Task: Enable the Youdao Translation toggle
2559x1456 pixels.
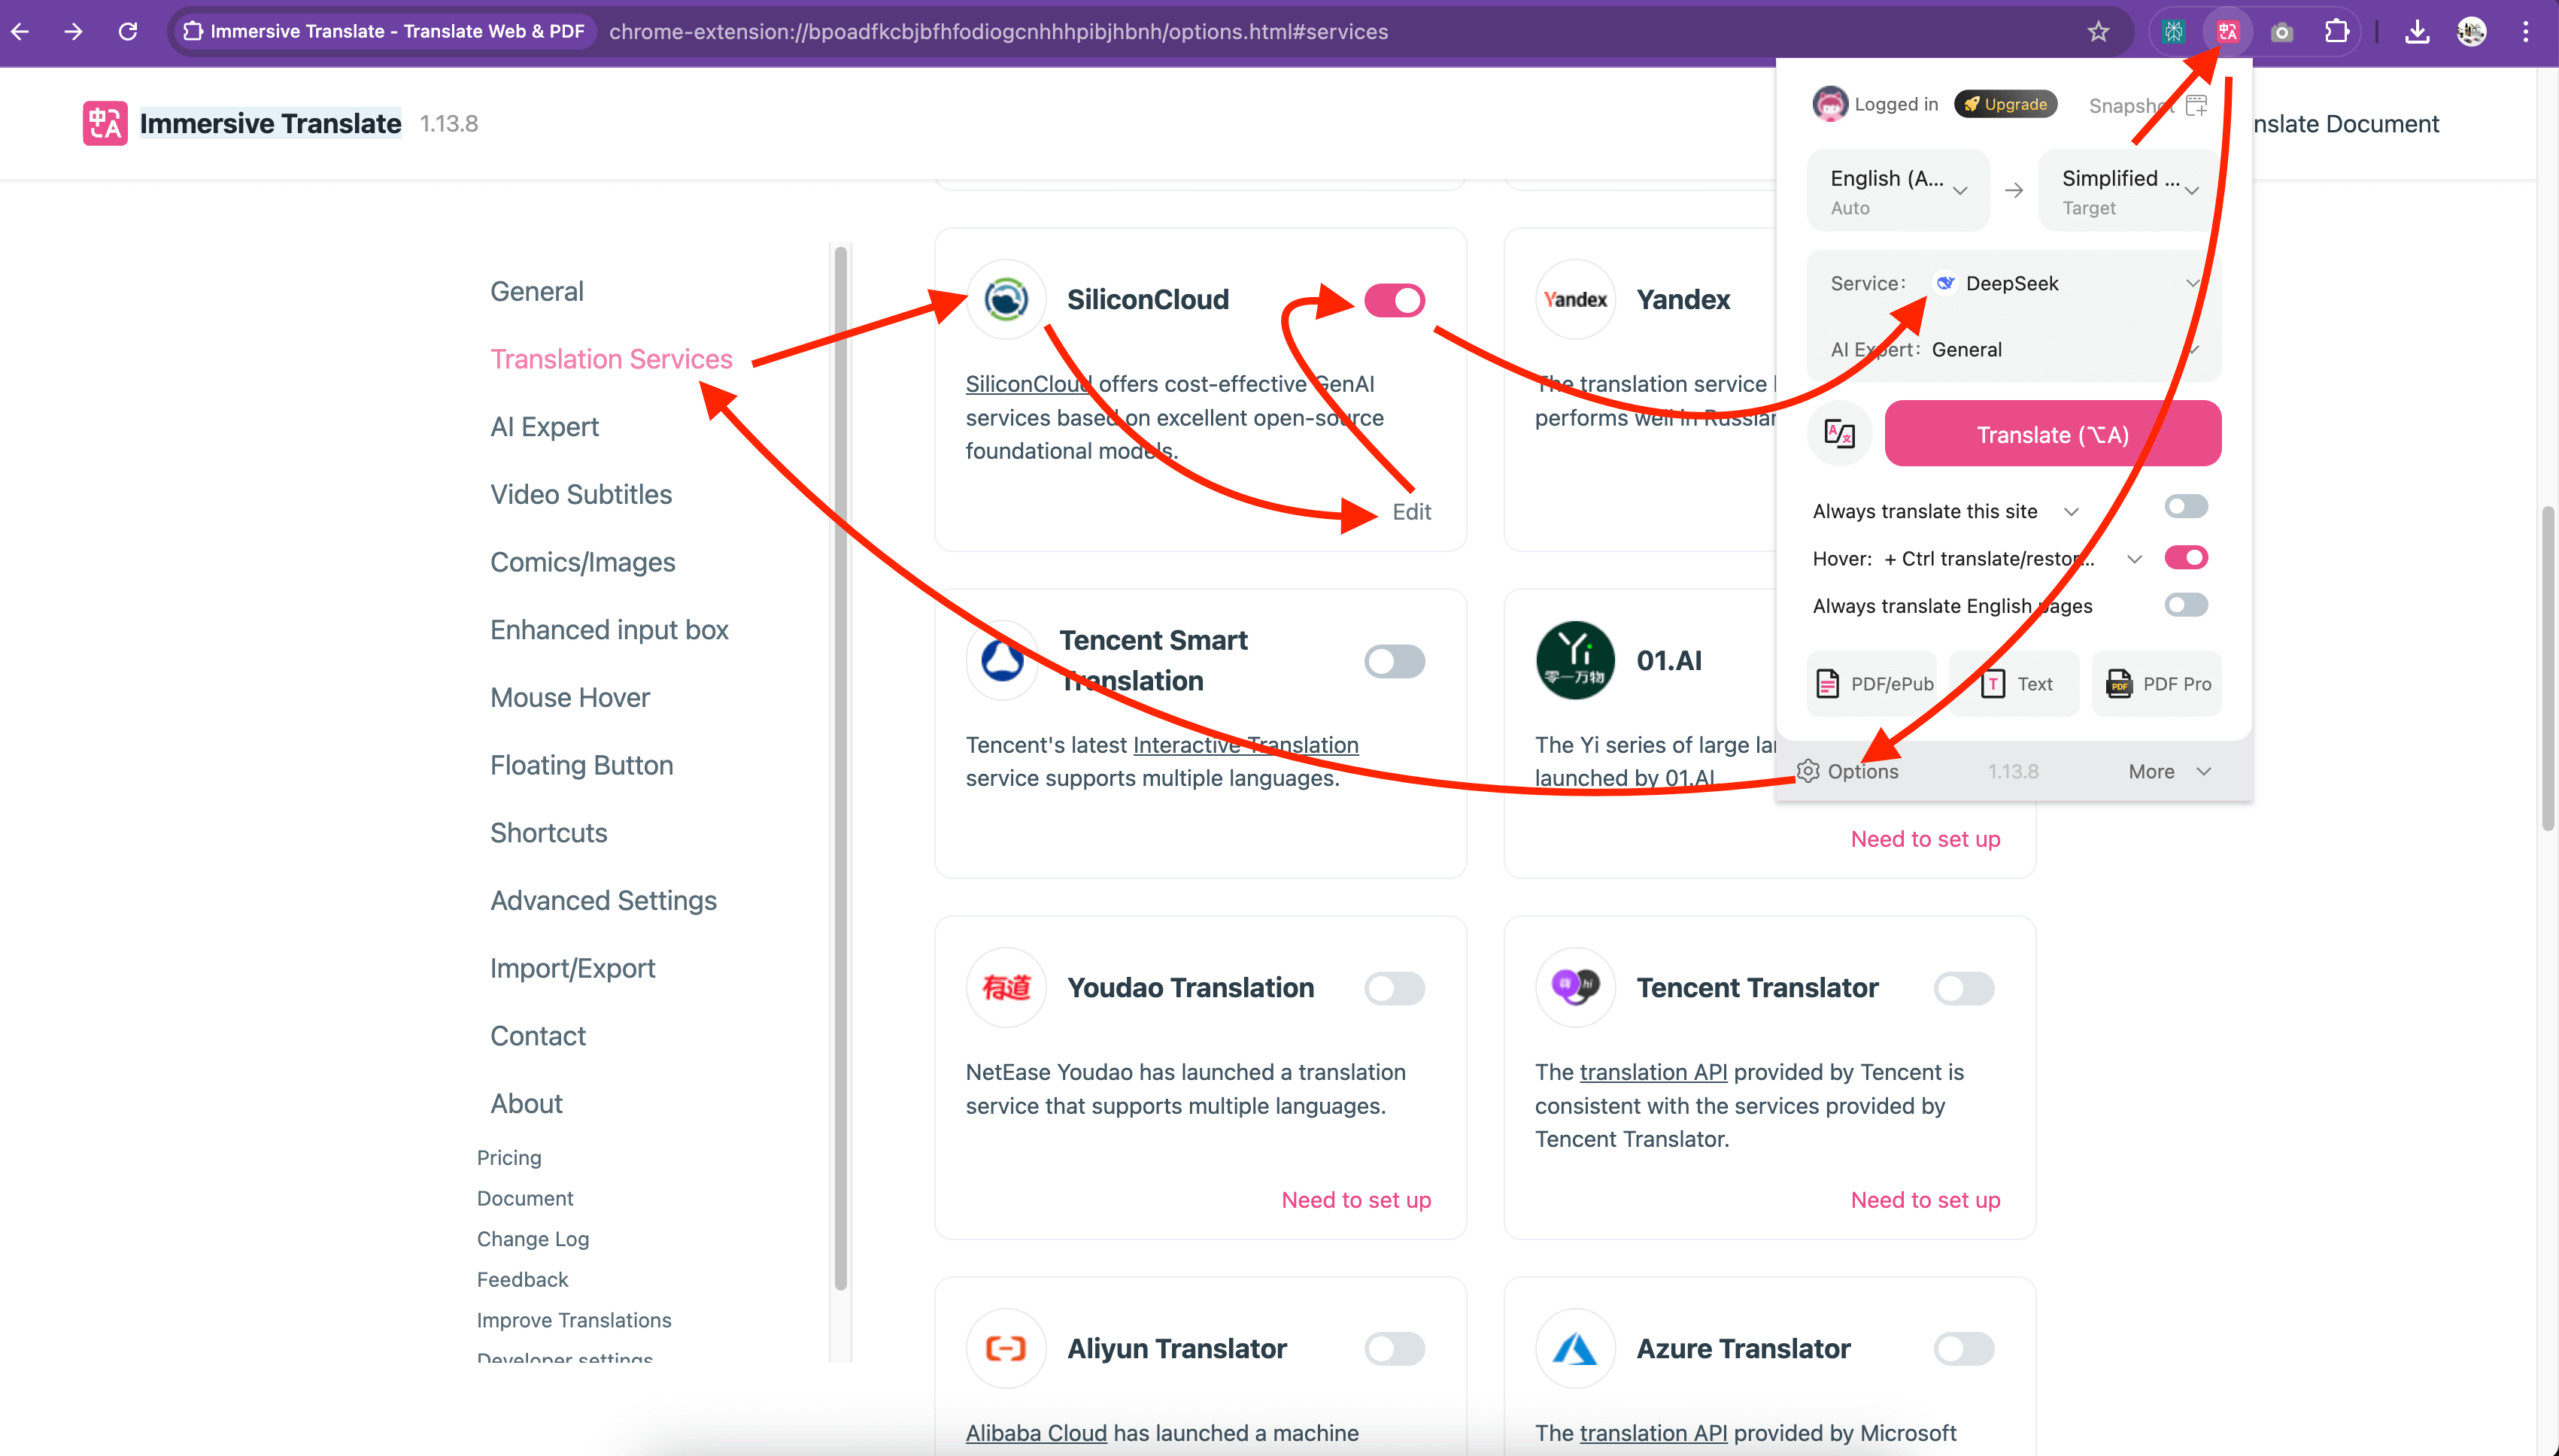Action: point(1394,988)
